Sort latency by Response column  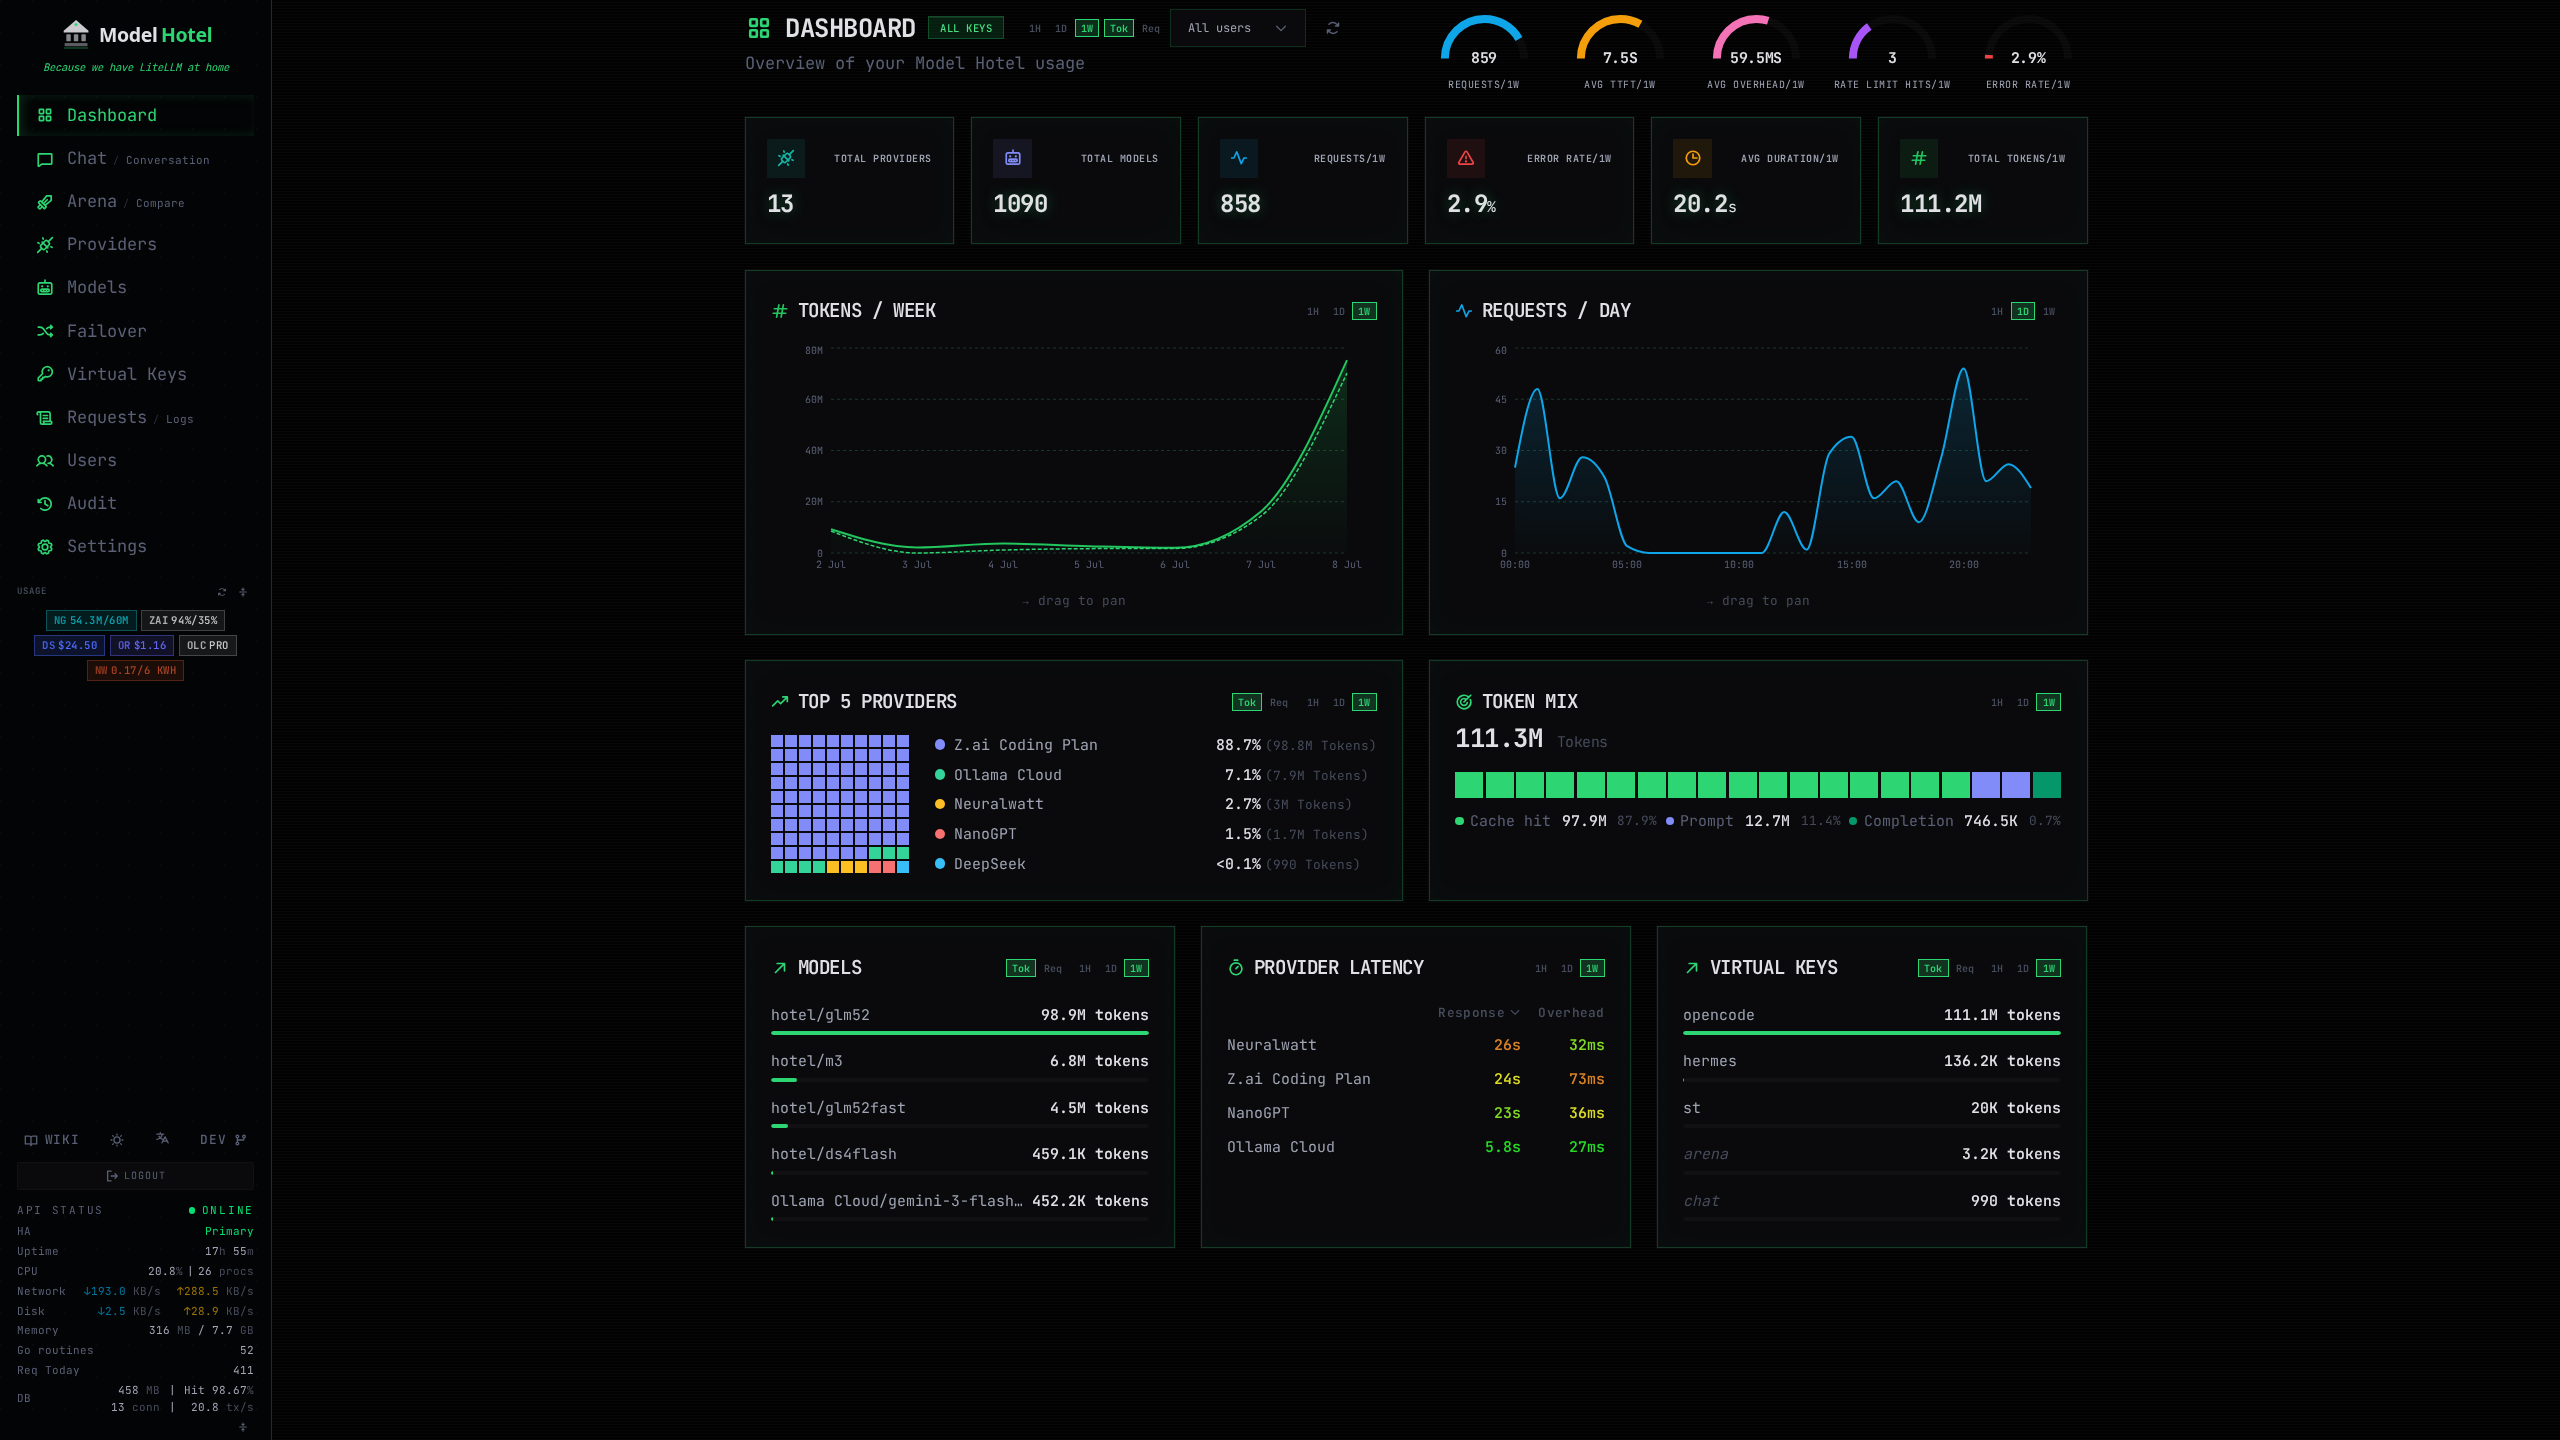click(1478, 1013)
